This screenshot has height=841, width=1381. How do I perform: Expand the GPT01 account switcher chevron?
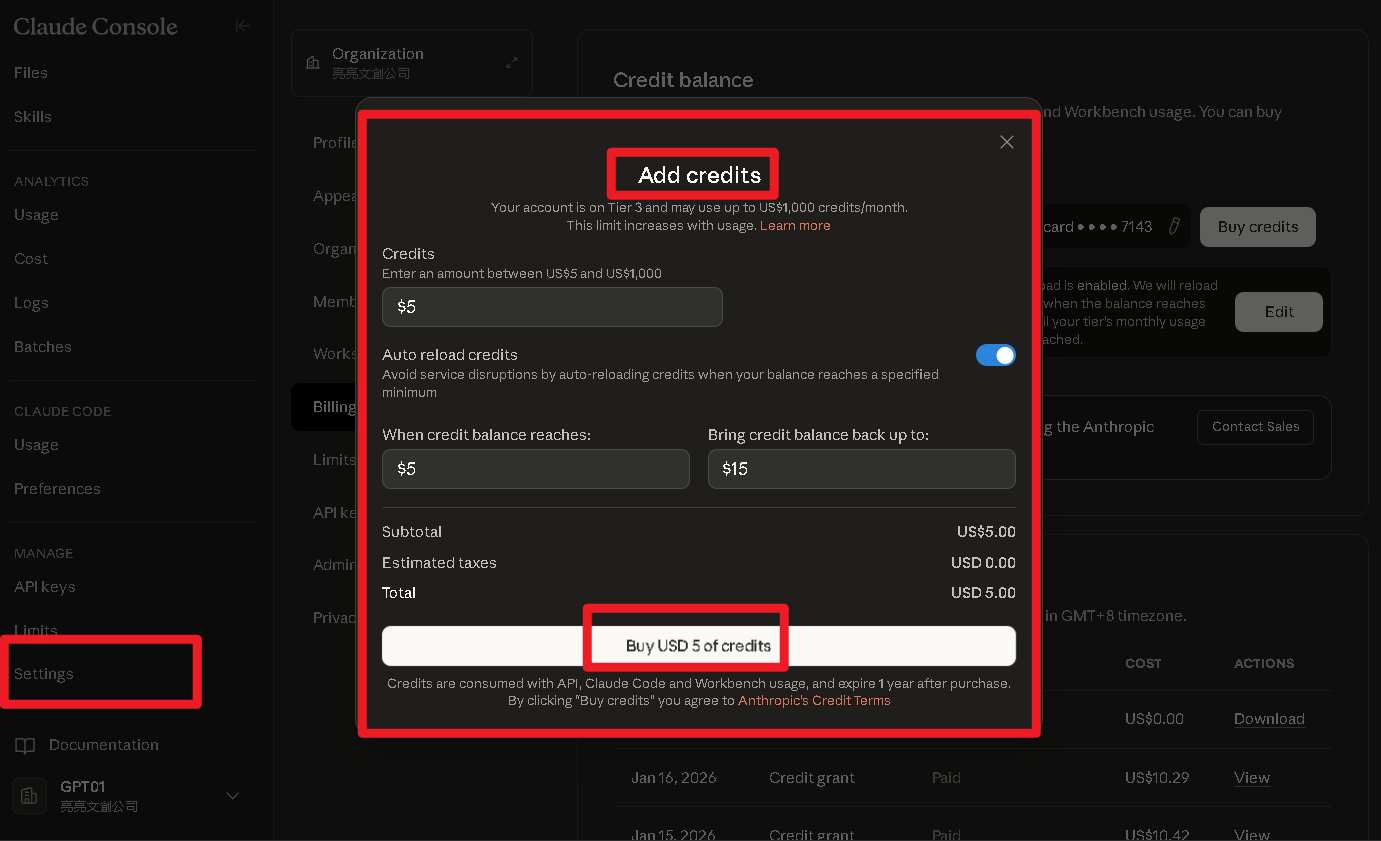pos(232,795)
